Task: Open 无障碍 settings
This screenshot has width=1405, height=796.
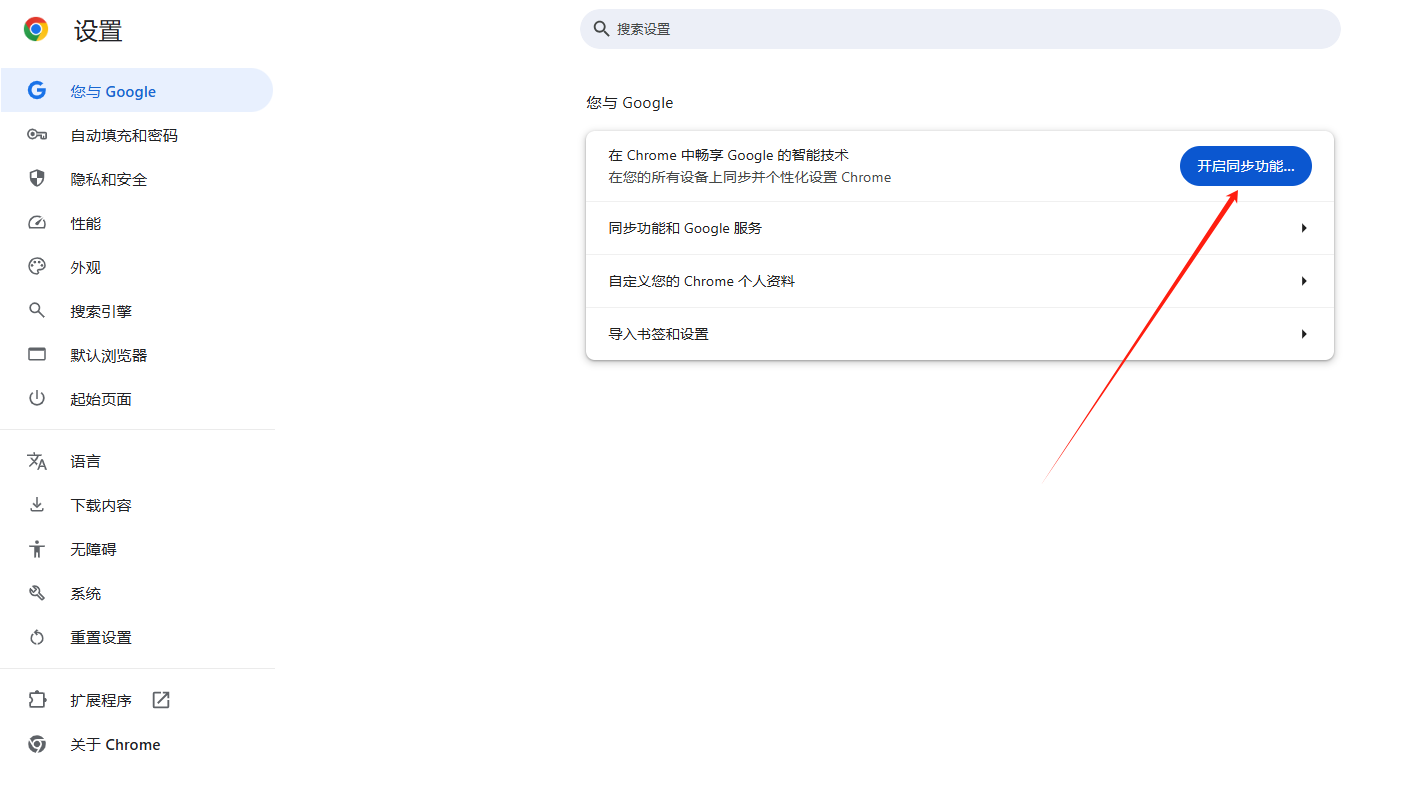Action: (x=136, y=549)
